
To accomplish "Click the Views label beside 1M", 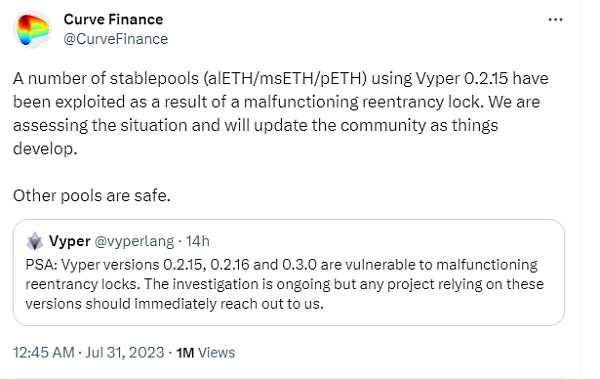I will [x=217, y=353].
